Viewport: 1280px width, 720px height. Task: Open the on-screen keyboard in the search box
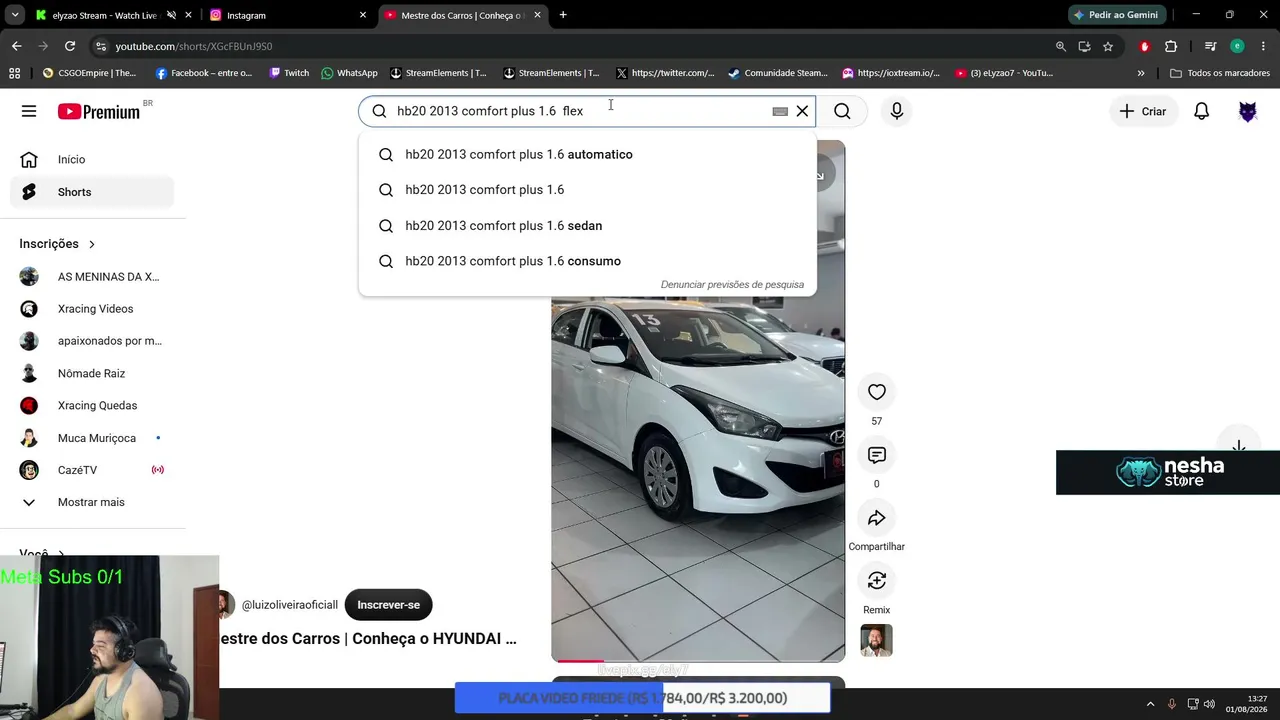pyautogui.click(x=780, y=111)
